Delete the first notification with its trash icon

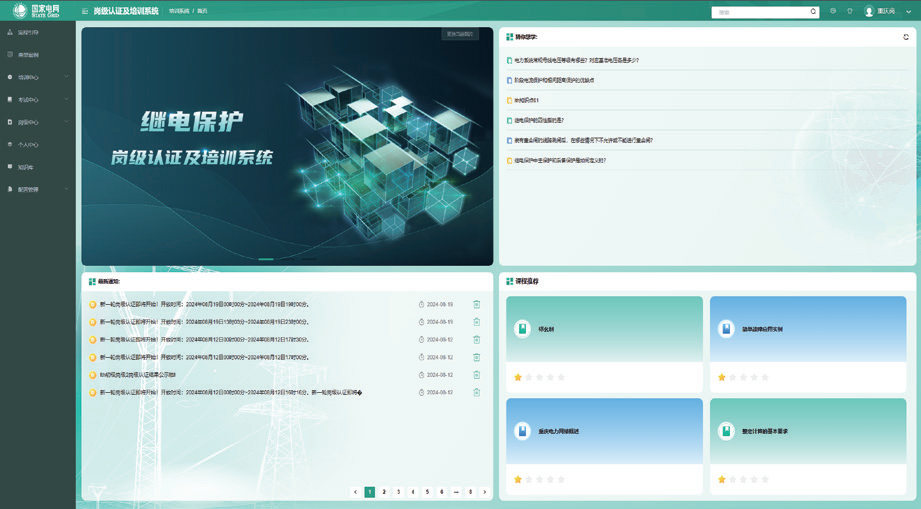point(476,304)
